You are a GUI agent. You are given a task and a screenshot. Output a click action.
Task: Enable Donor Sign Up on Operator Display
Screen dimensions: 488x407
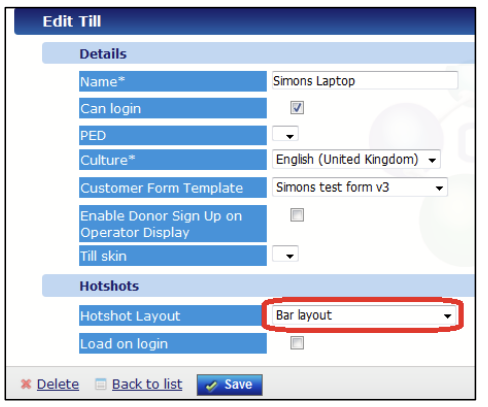[x=297, y=215]
